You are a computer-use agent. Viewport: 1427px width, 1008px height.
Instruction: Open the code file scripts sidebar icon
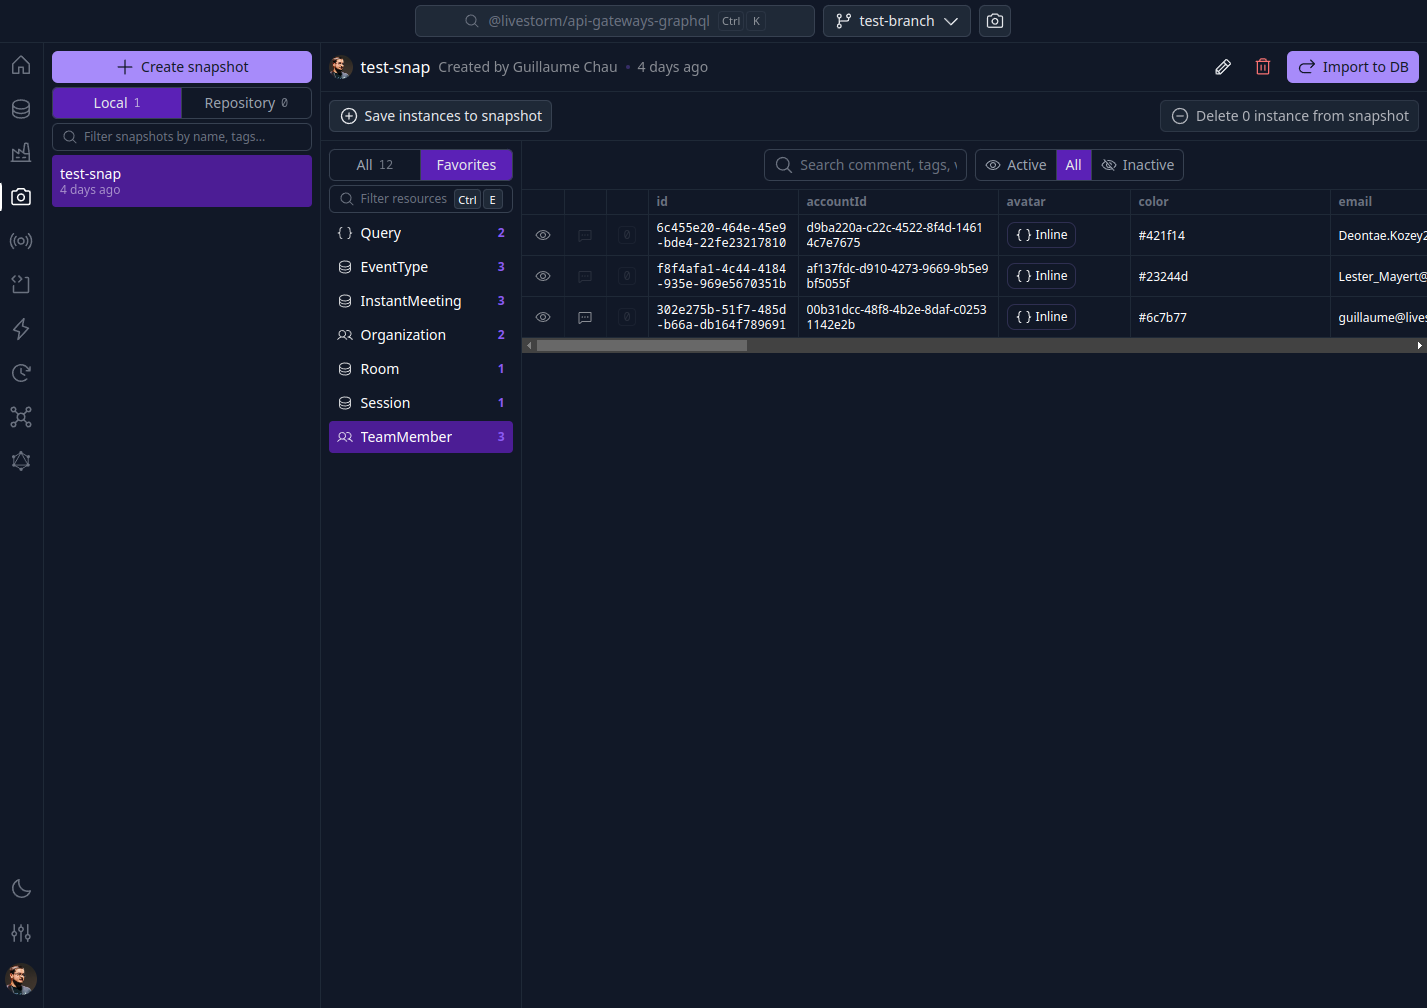pos(21,285)
